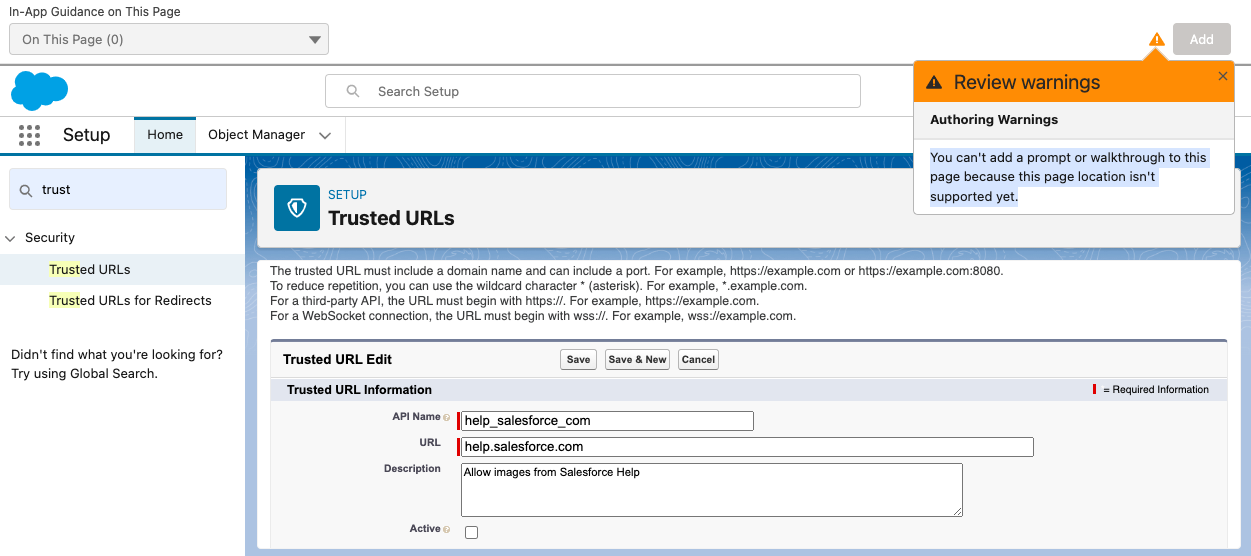Viewport: 1251px width, 556px height.
Task: Click the URL input field
Action: 747,447
